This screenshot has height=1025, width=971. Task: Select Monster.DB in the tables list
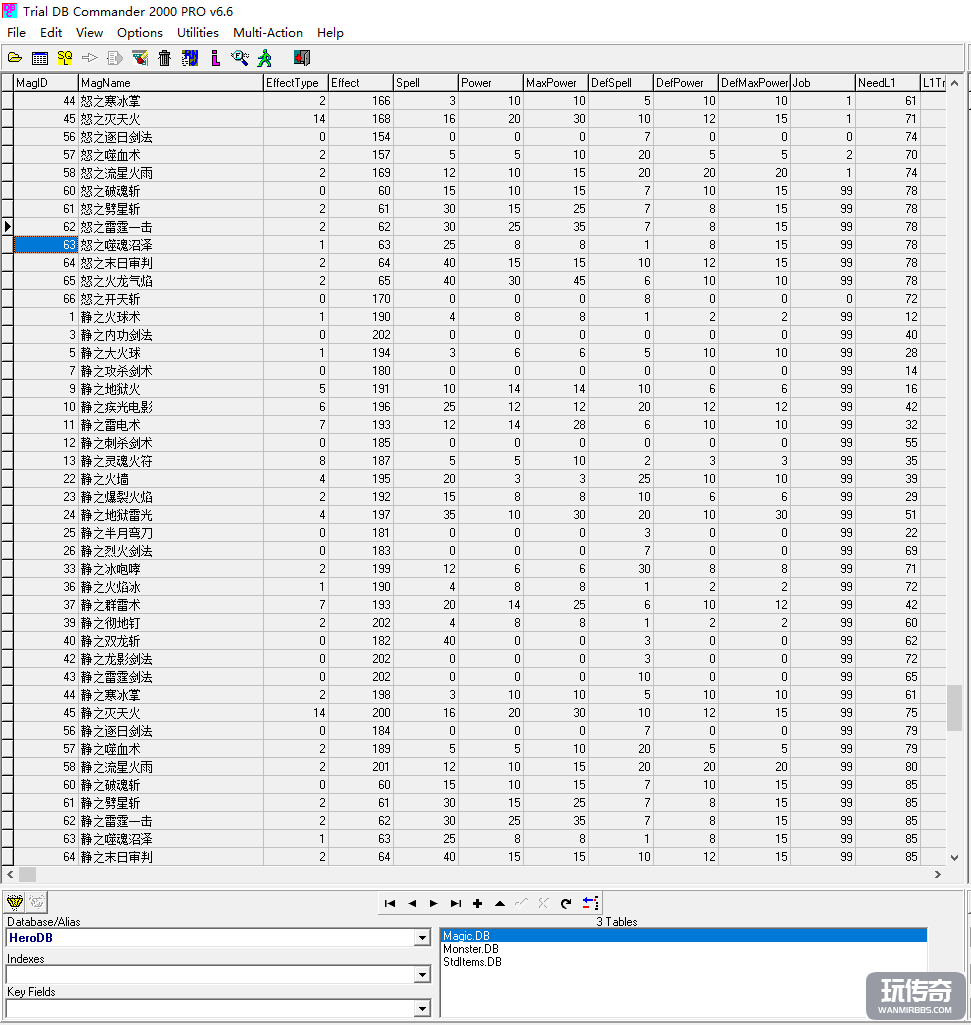[x=684, y=949]
